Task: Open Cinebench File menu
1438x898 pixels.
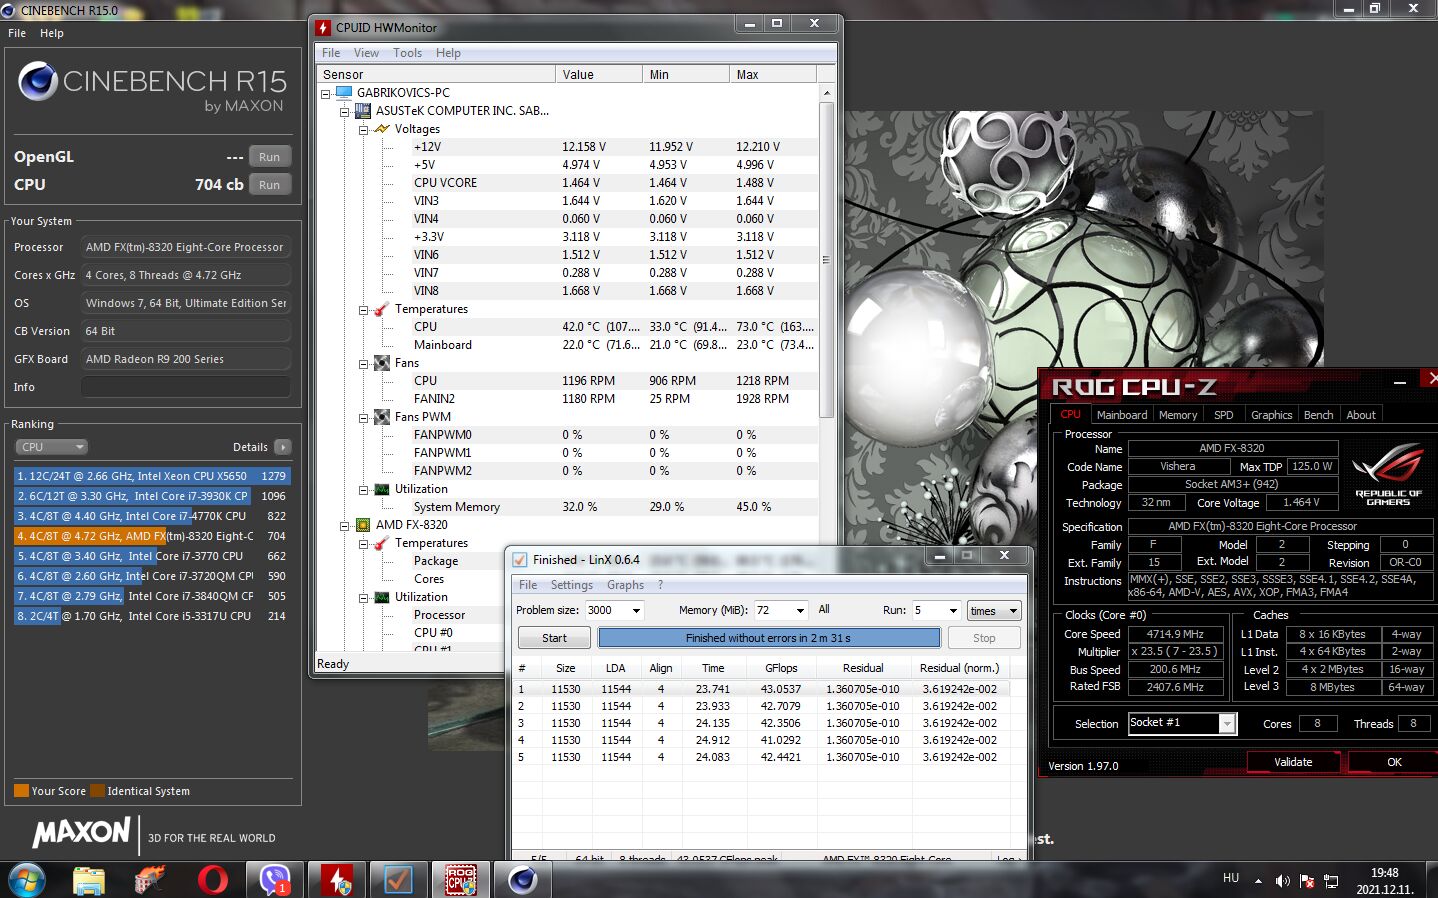Action: 17,33
